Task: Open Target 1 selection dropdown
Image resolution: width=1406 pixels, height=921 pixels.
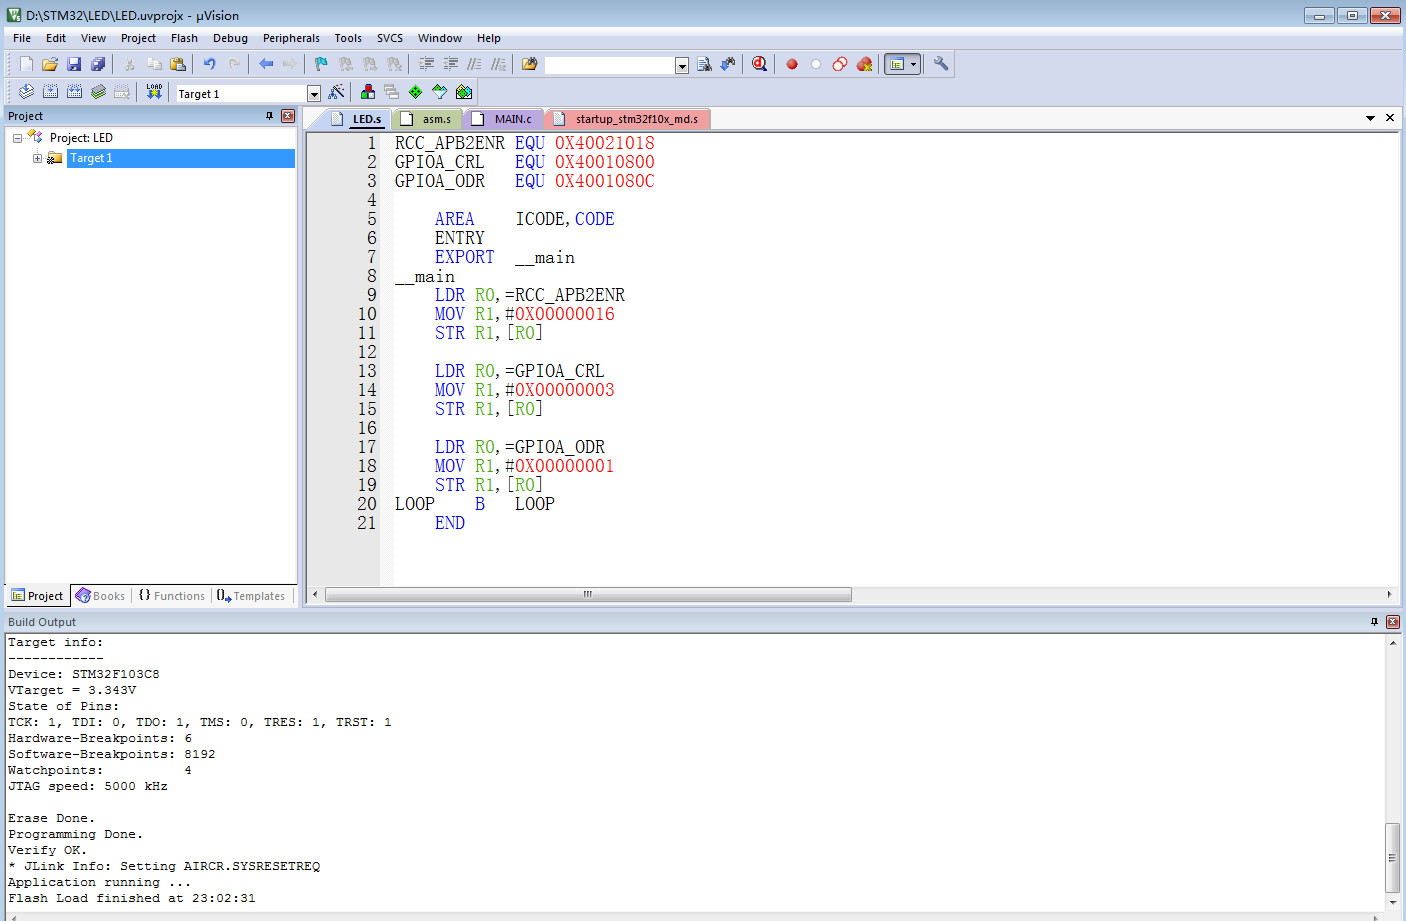Action: click(314, 94)
